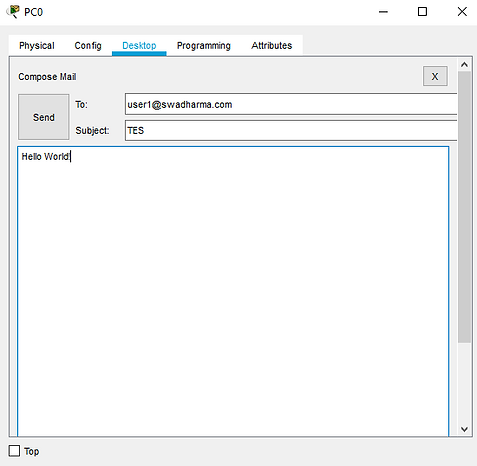Switch to the Attributes tab
Screen dimensions: 477x466
pos(272,45)
